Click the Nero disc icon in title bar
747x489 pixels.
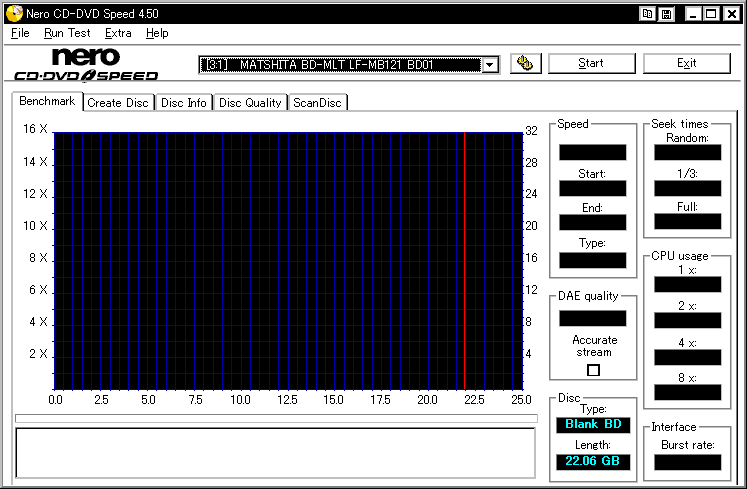coord(14,13)
